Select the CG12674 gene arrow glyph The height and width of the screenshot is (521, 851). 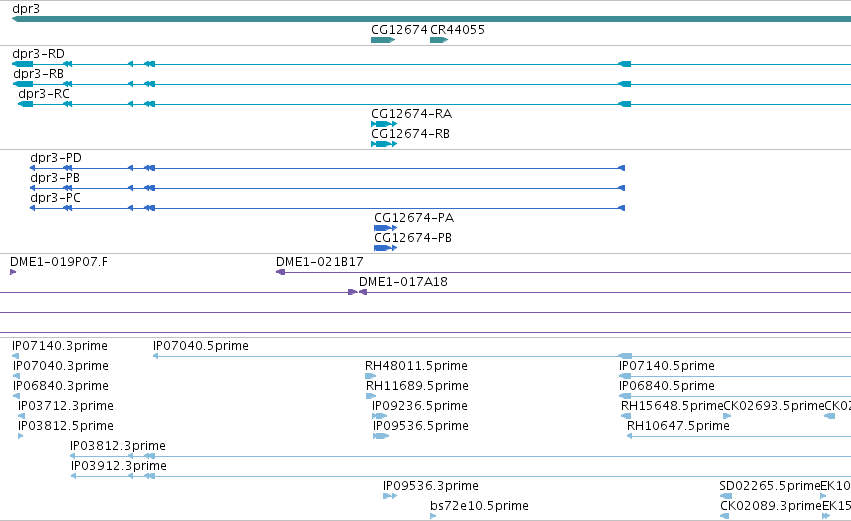pyautogui.click(x=383, y=40)
